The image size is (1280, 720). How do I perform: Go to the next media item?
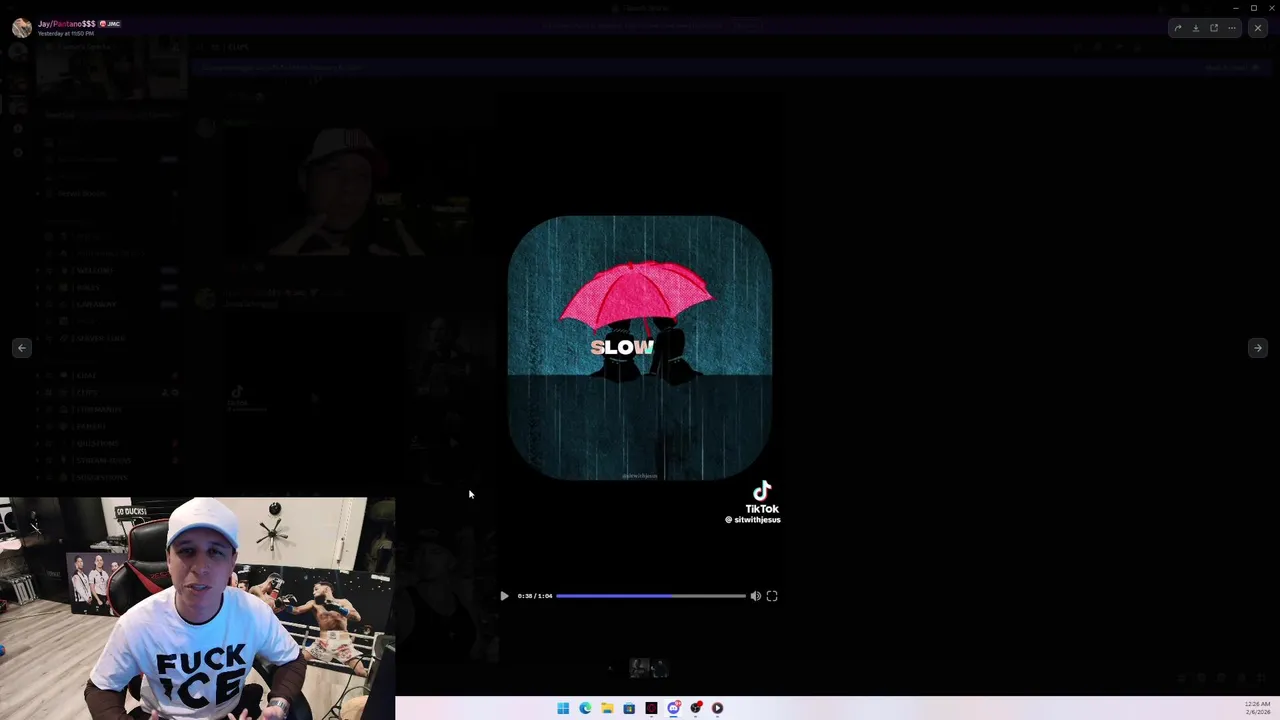[1258, 348]
